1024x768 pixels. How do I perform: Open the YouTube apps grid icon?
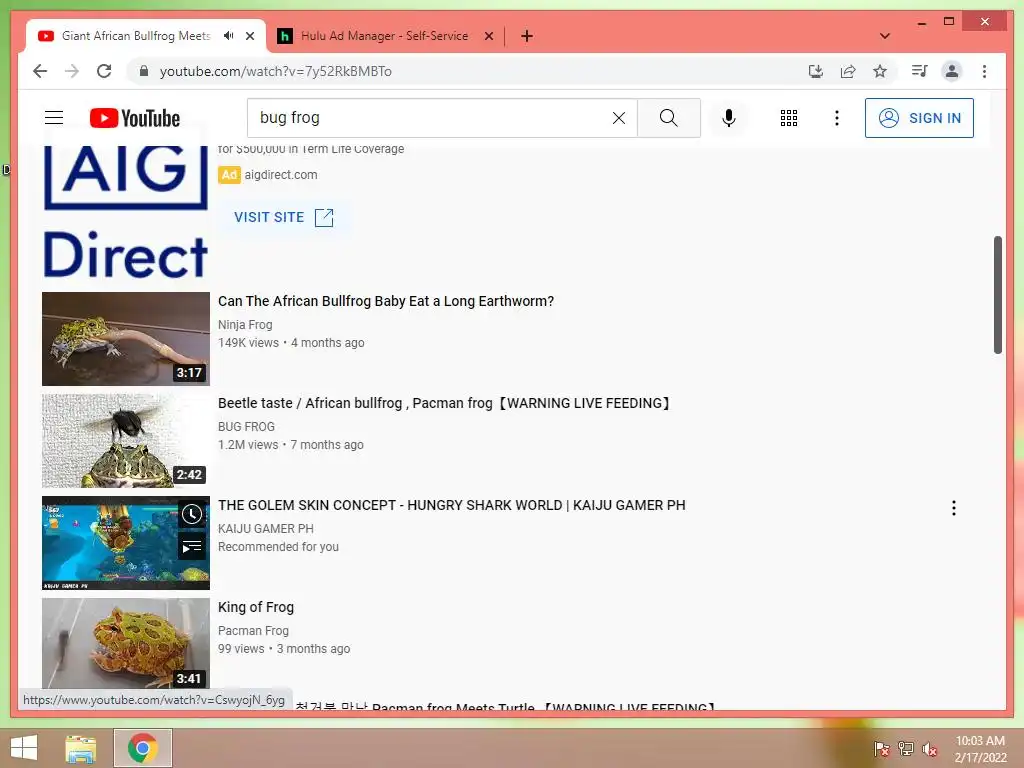[x=789, y=118]
